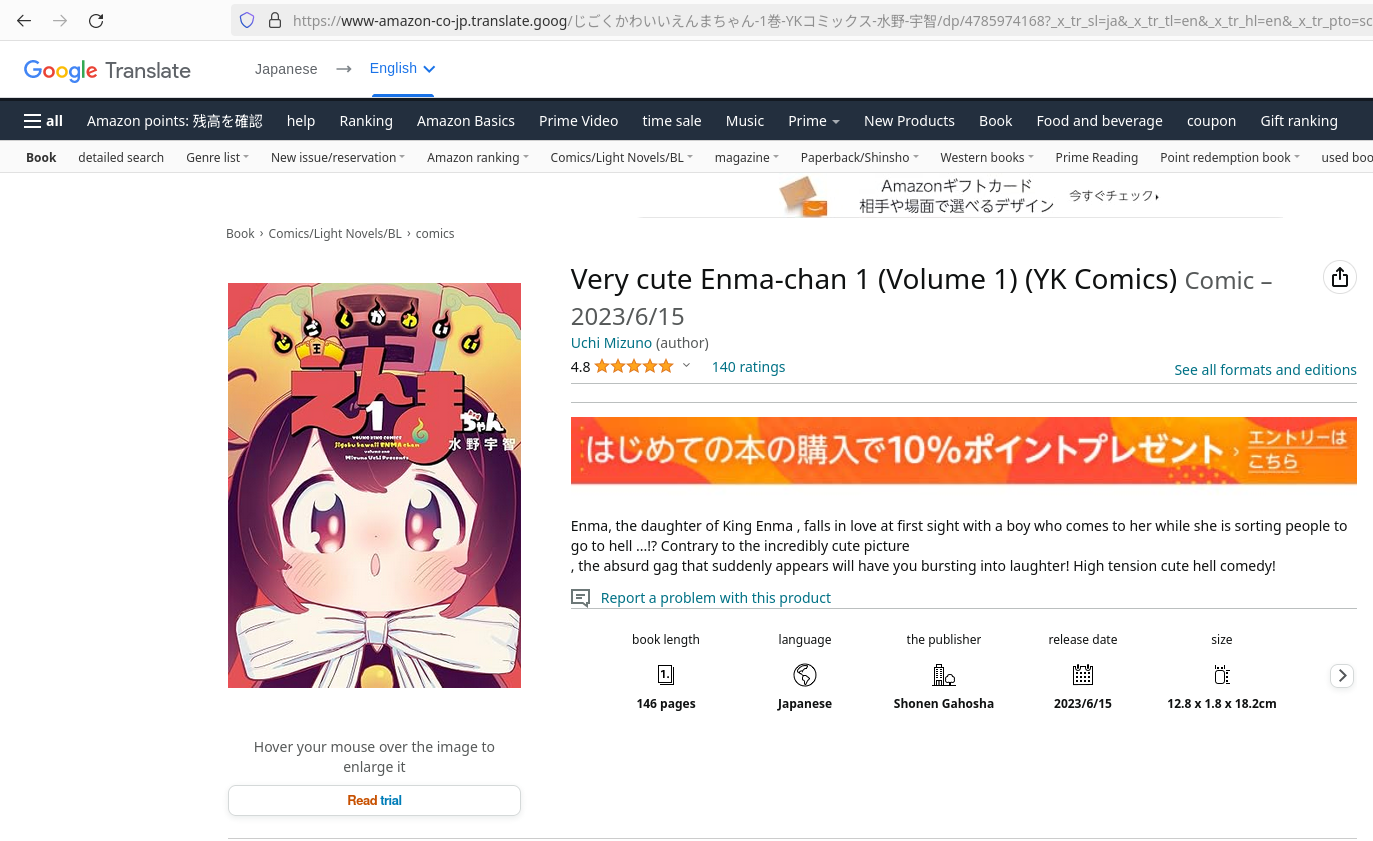Select Prime Video in the navigation bar
The width and height of the screenshot is (1373, 841).
click(578, 121)
